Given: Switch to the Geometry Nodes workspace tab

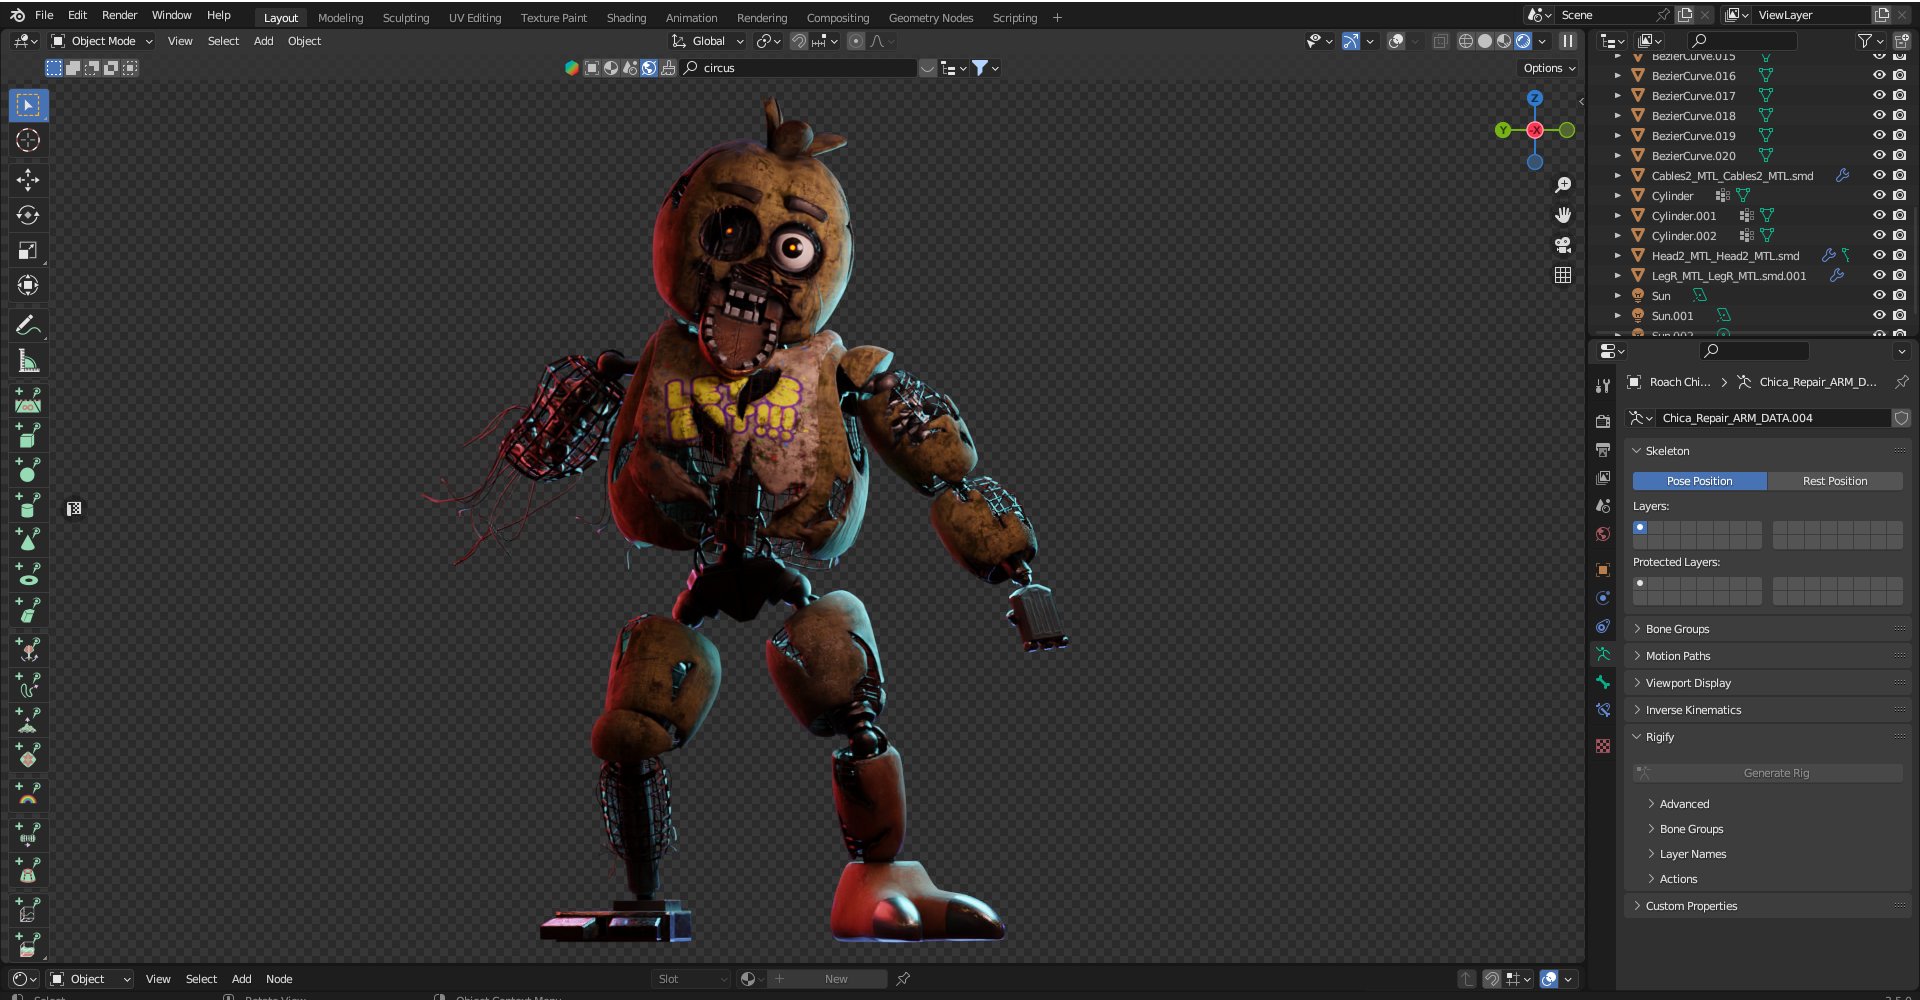Looking at the screenshot, I should click(x=930, y=18).
